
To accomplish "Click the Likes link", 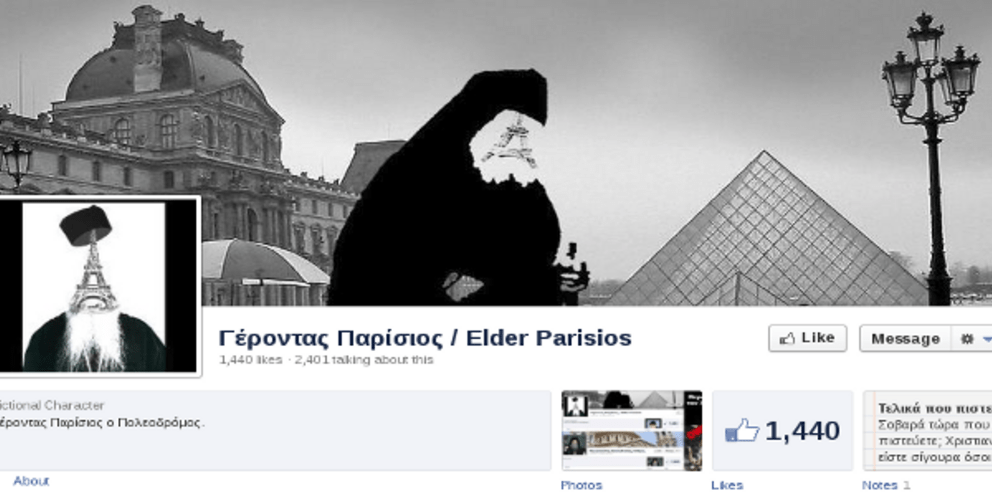I will pyautogui.click(x=727, y=485).
